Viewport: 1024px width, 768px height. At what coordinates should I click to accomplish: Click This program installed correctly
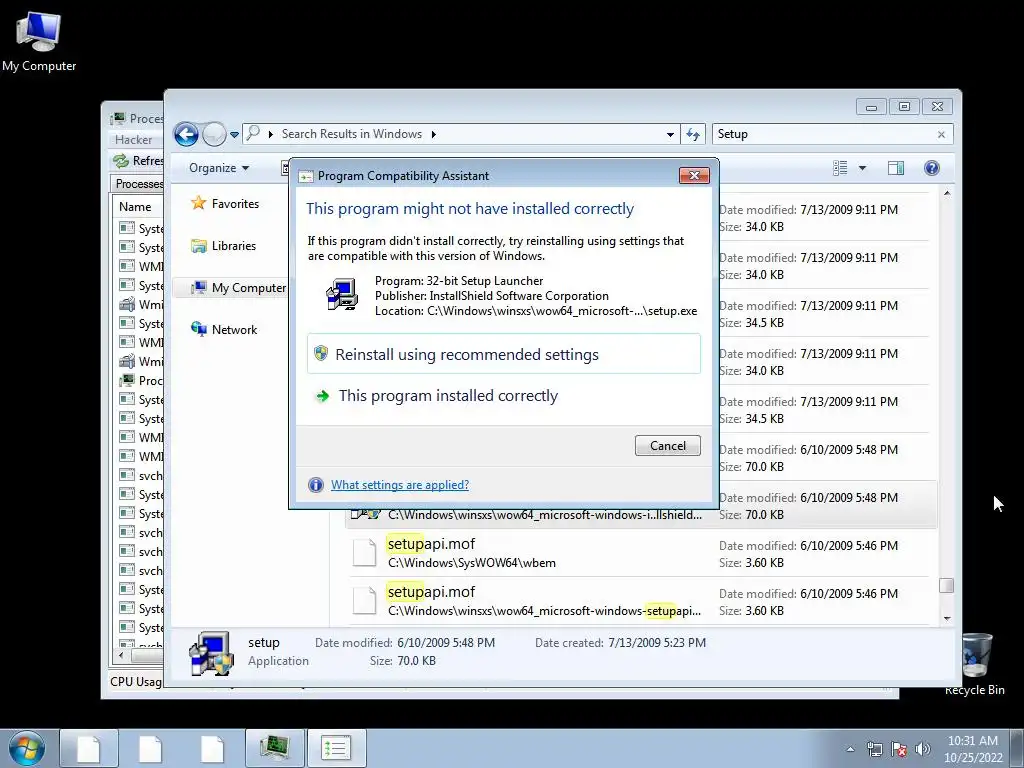(504, 396)
